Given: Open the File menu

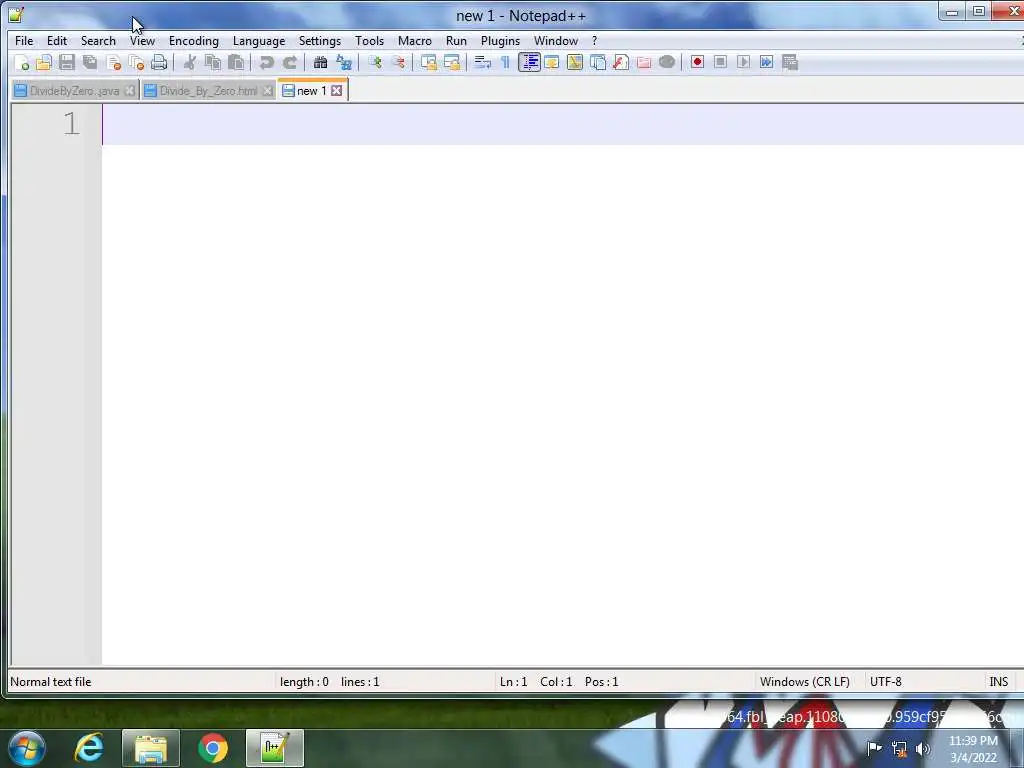Looking at the screenshot, I should (24, 40).
